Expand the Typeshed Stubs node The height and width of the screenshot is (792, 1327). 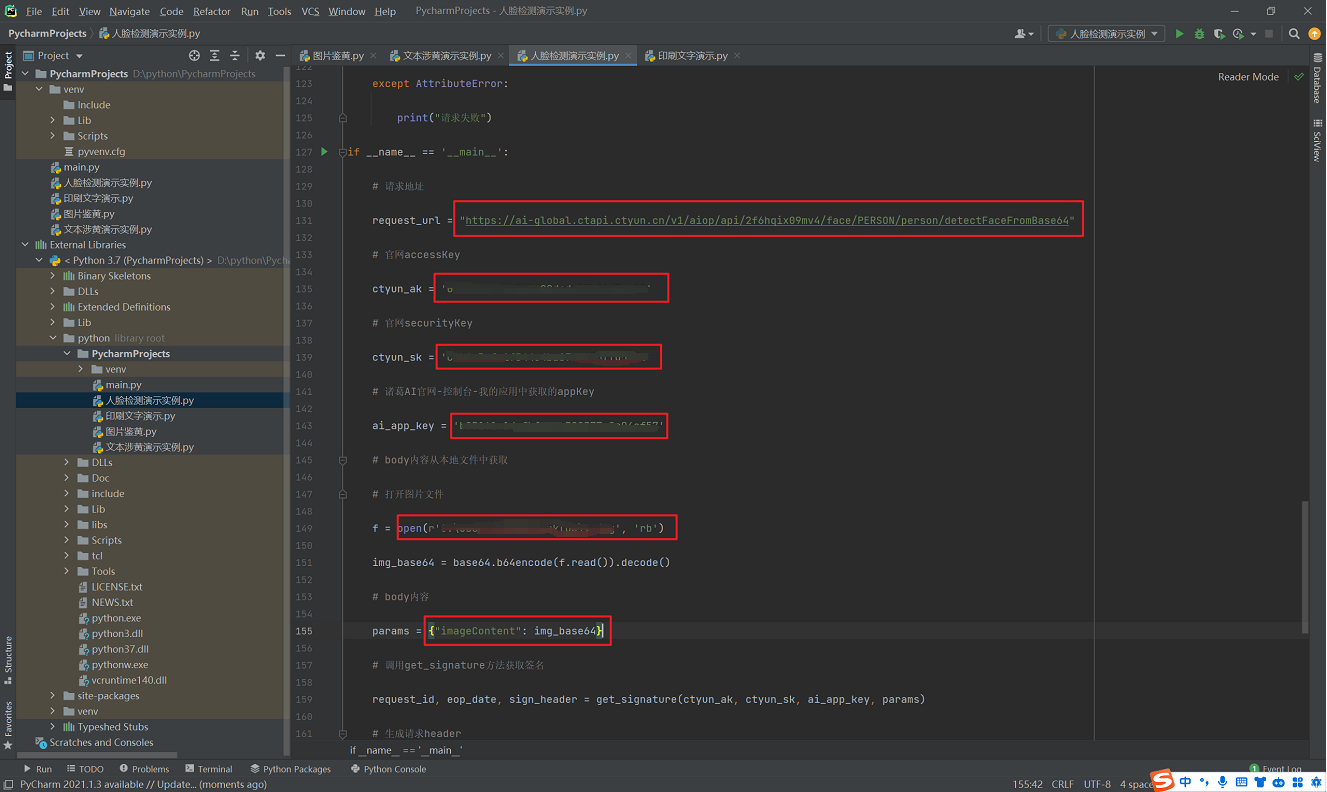click(53, 727)
